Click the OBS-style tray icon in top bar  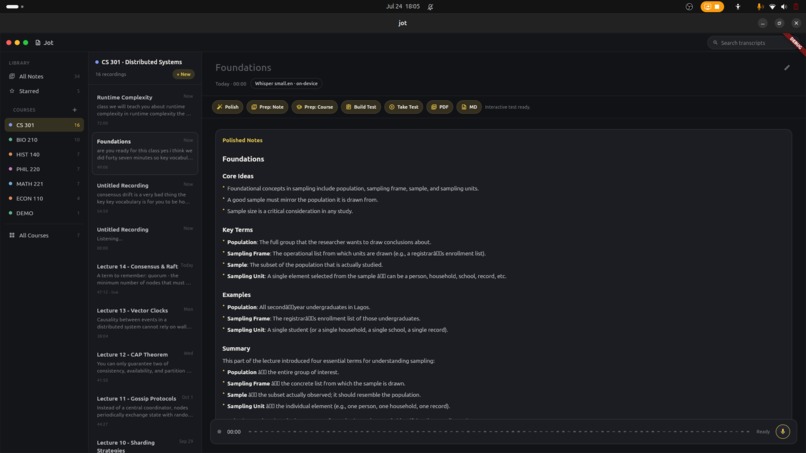click(689, 7)
